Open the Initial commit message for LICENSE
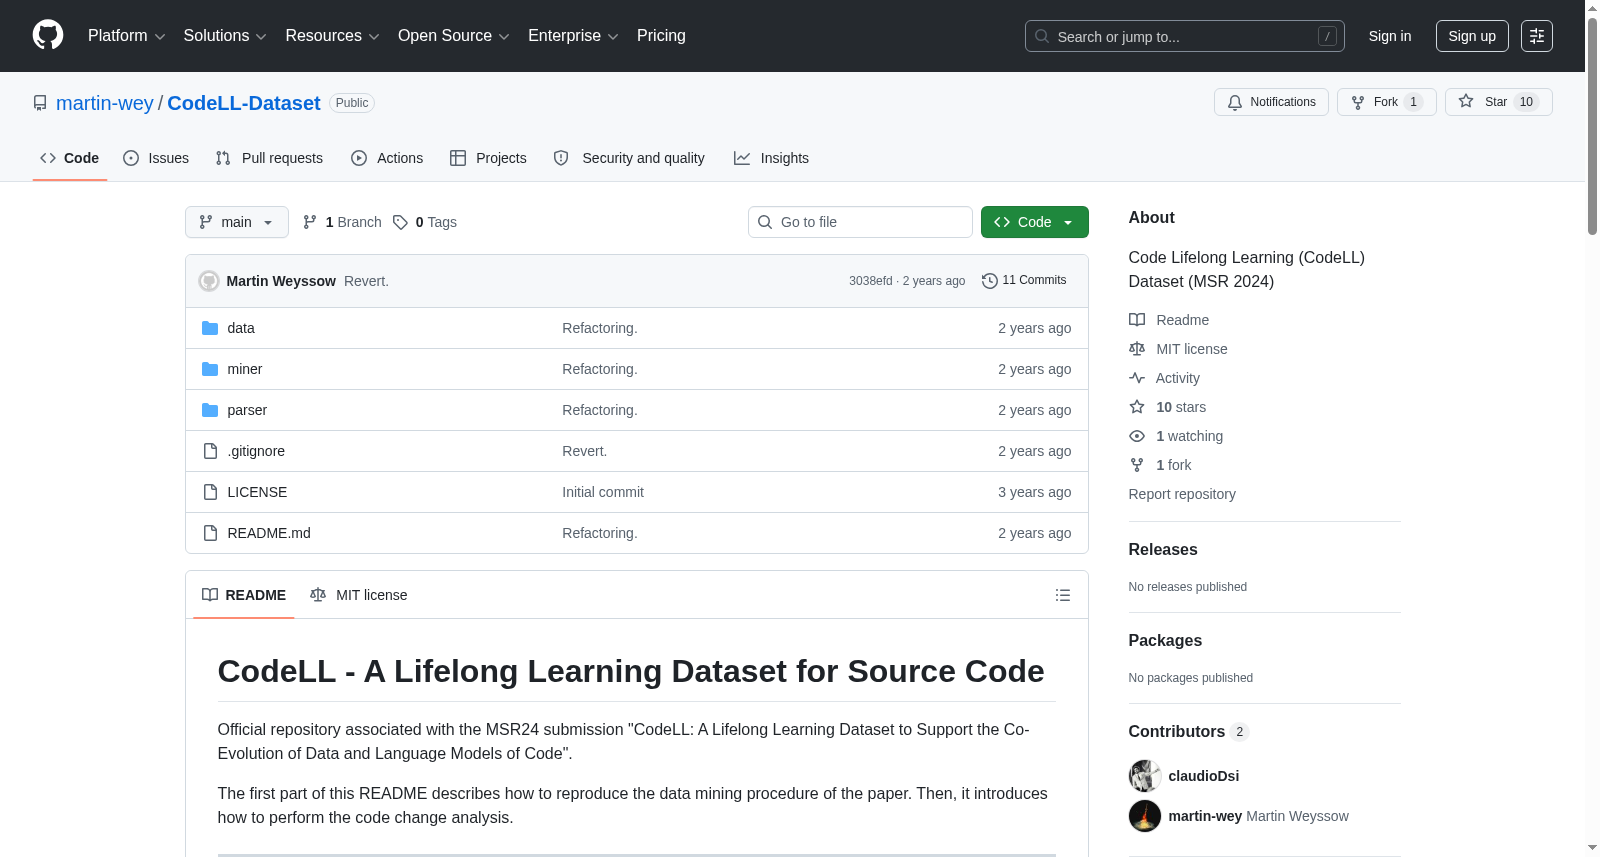This screenshot has height=857, width=1600. 603,492
